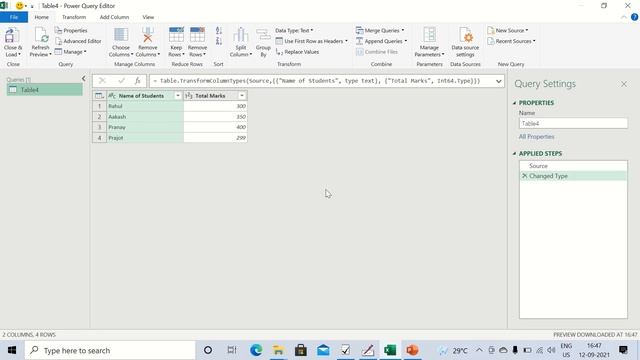Click the query Name input field
Screen dimensions: 640x360
573,123
